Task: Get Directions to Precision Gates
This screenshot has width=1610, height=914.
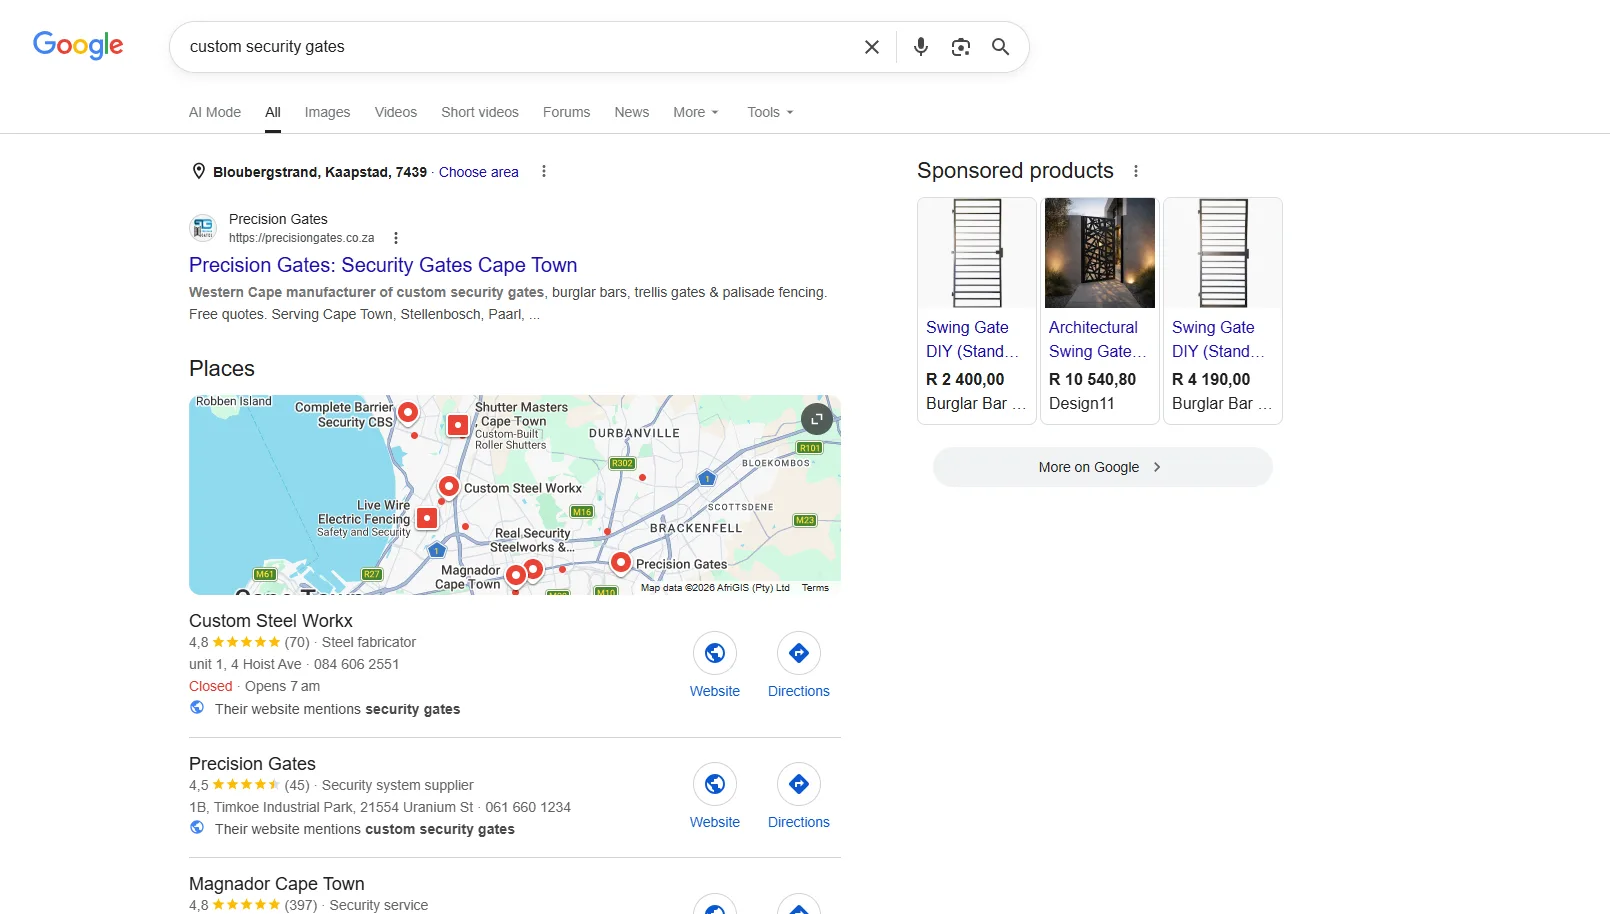Action: pyautogui.click(x=799, y=784)
